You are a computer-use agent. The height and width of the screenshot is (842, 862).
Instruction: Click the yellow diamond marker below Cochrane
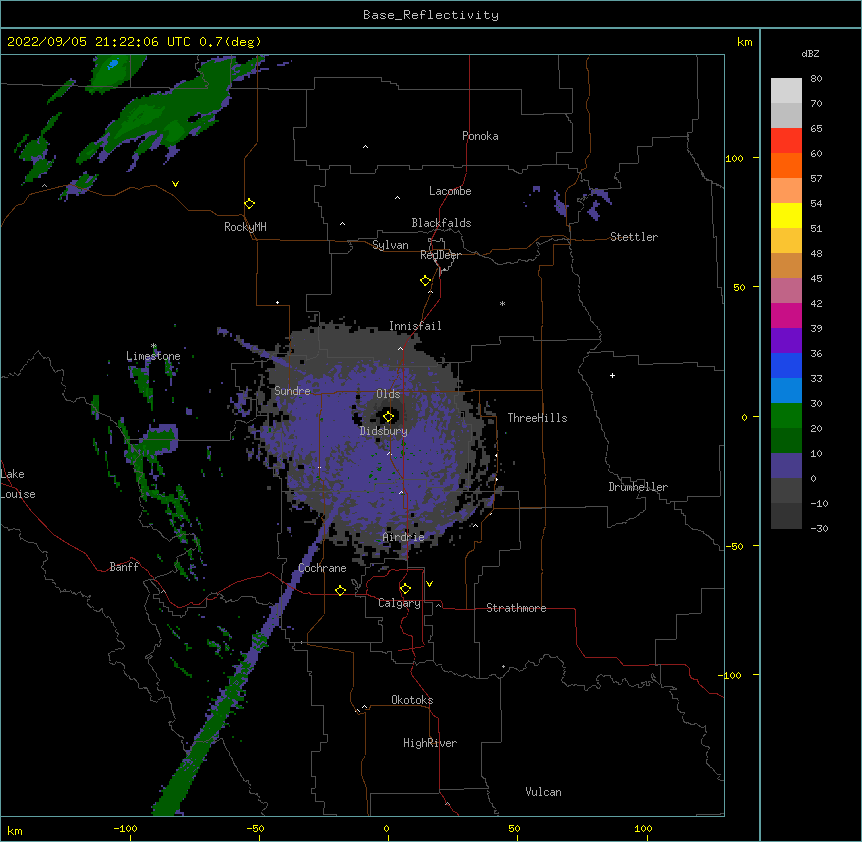tap(340, 590)
